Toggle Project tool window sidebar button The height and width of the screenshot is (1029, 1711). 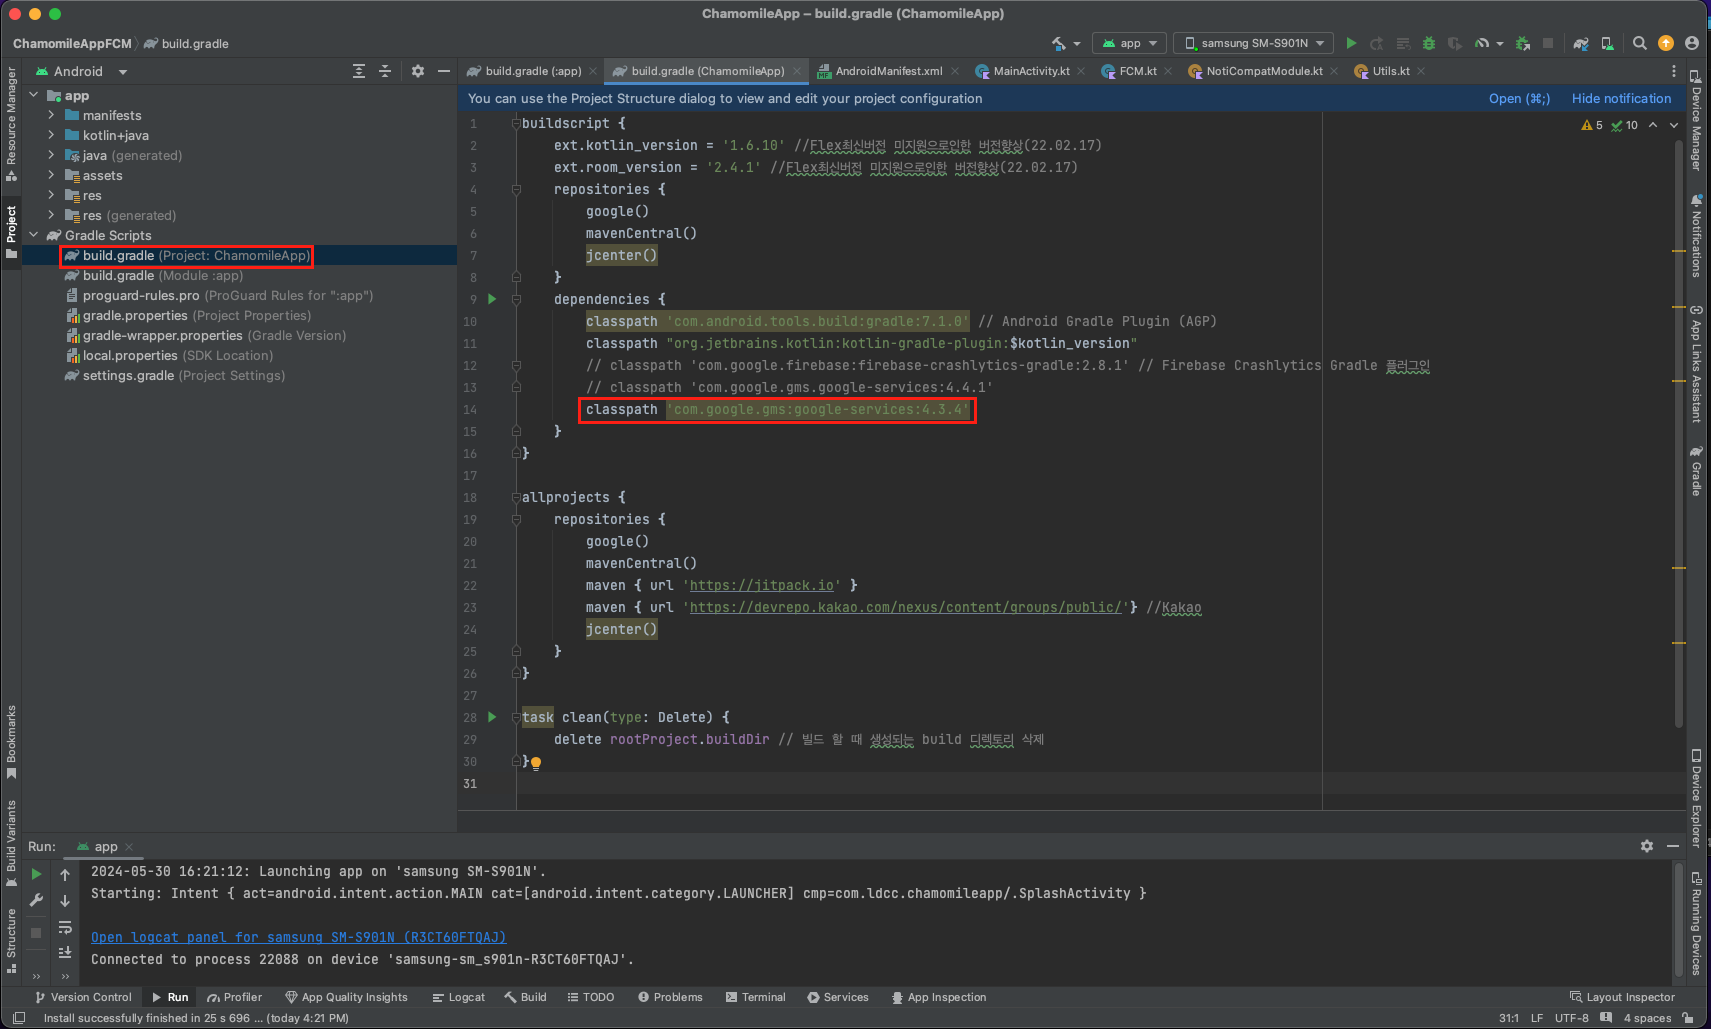pos(11,232)
